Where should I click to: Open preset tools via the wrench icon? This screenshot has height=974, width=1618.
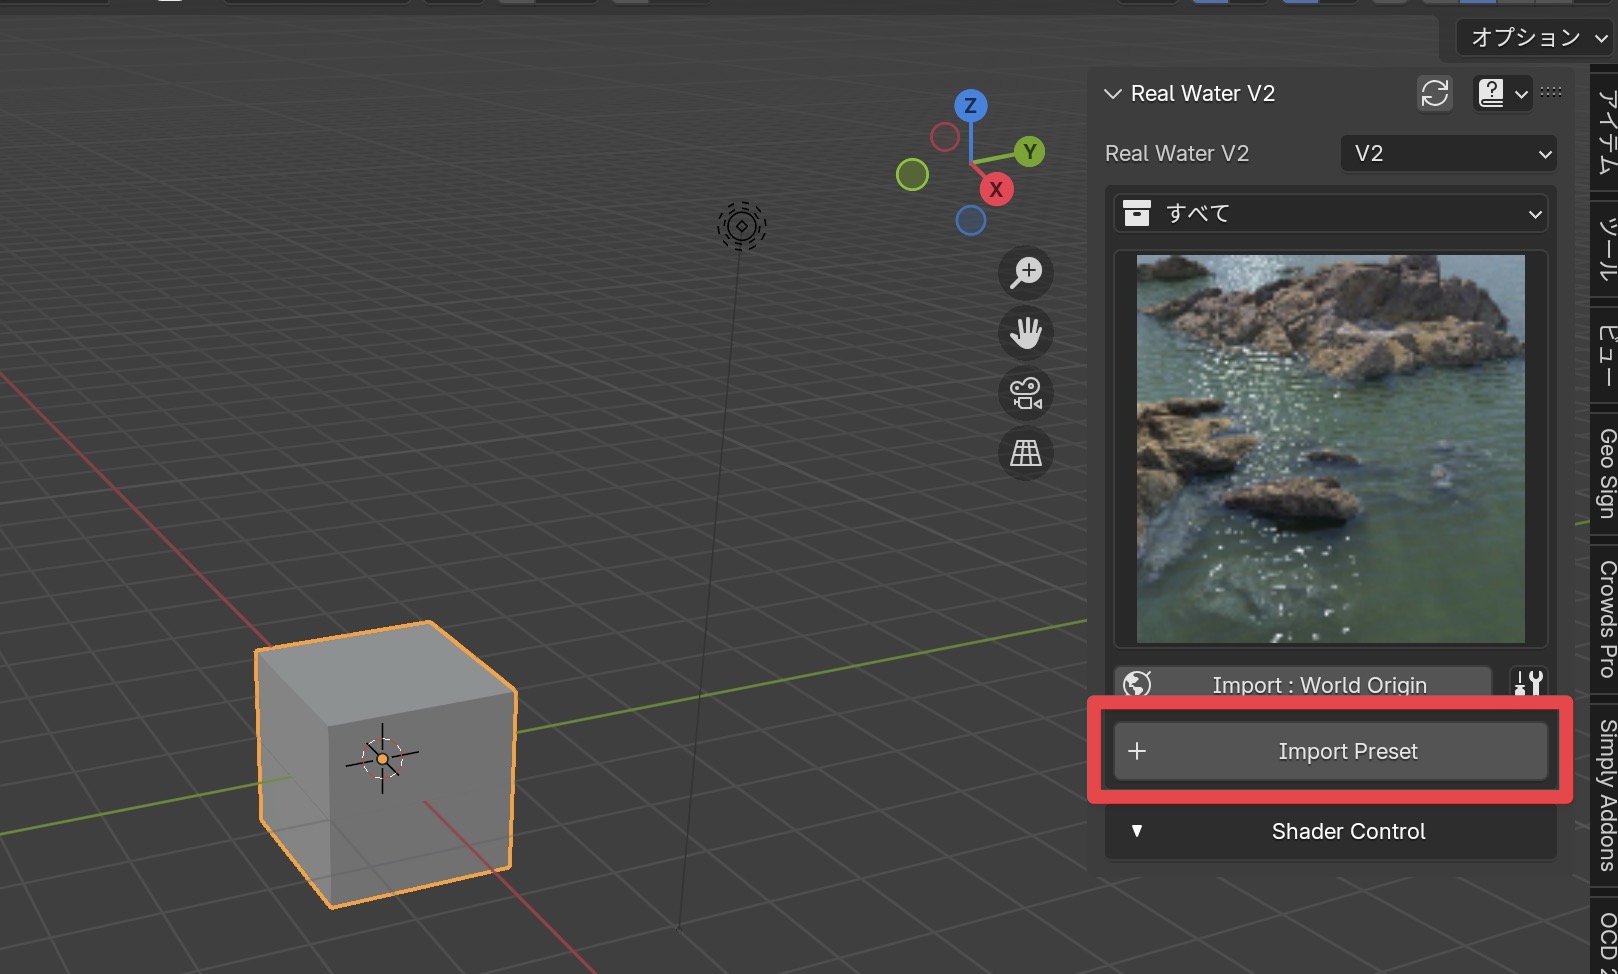(1530, 684)
